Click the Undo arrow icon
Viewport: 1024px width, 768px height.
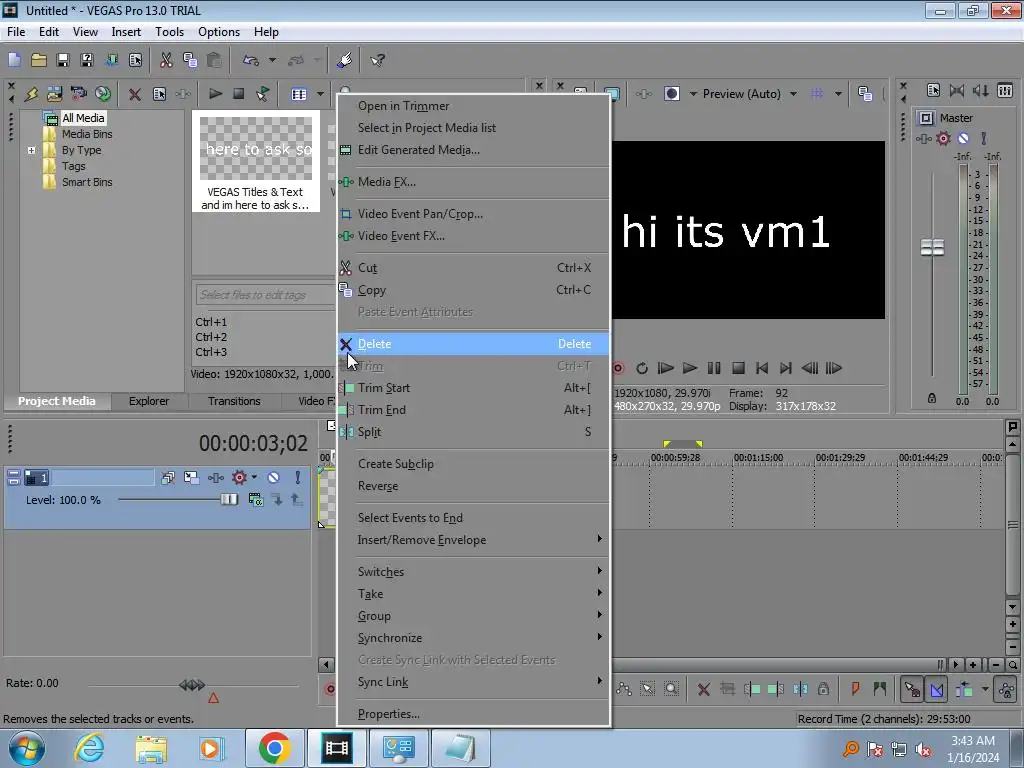(x=251, y=60)
